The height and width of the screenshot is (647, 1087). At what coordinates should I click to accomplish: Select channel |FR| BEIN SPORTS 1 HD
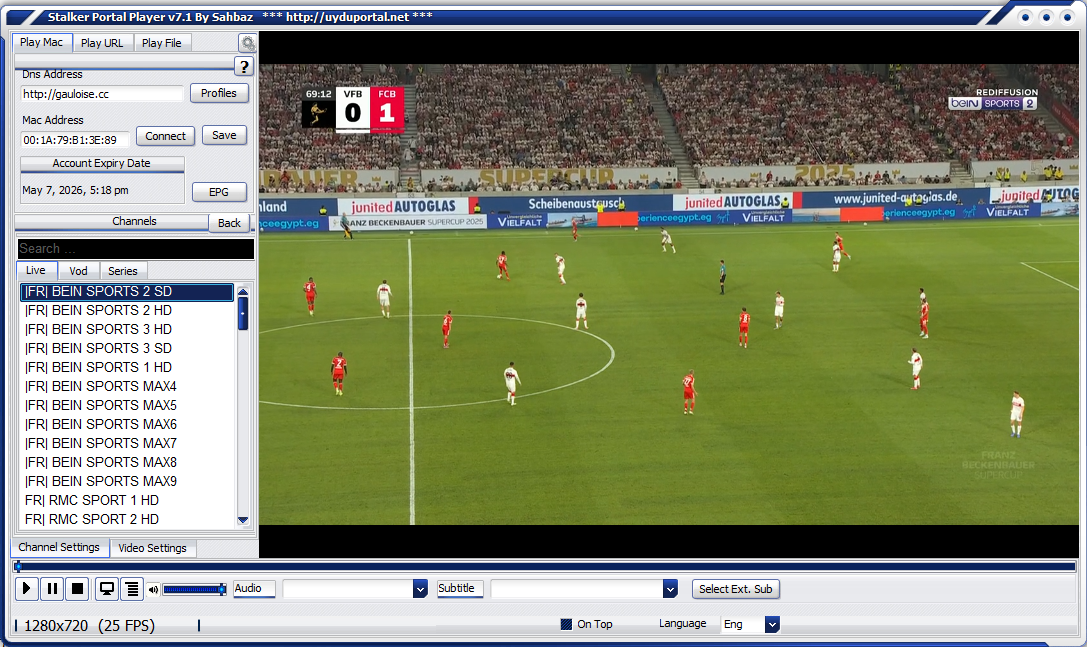(x=128, y=368)
